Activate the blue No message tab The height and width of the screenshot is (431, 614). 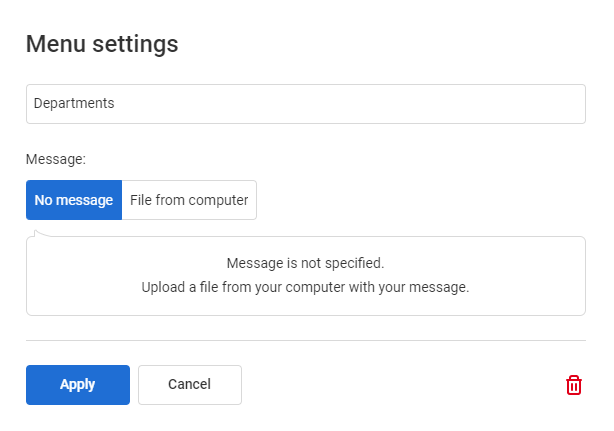(74, 200)
